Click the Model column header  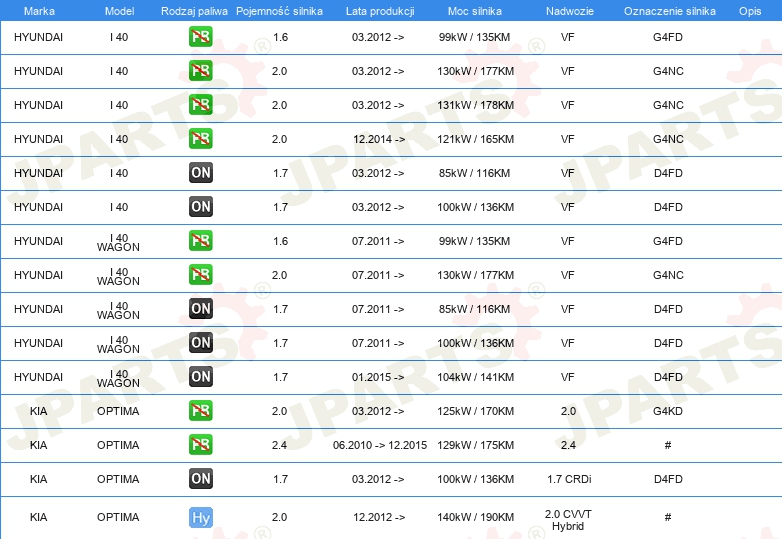point(119,11)
